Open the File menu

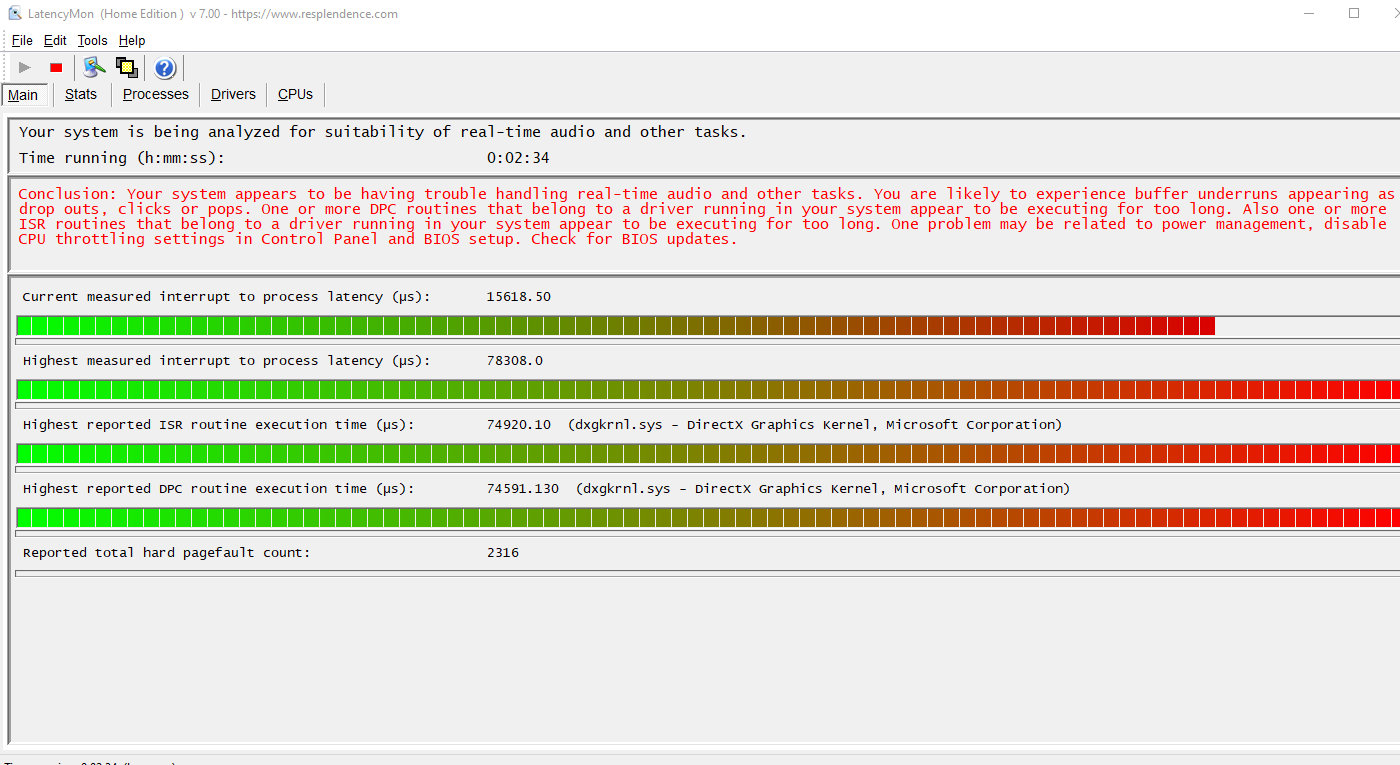pyautogui.click(x=22, y=41)
